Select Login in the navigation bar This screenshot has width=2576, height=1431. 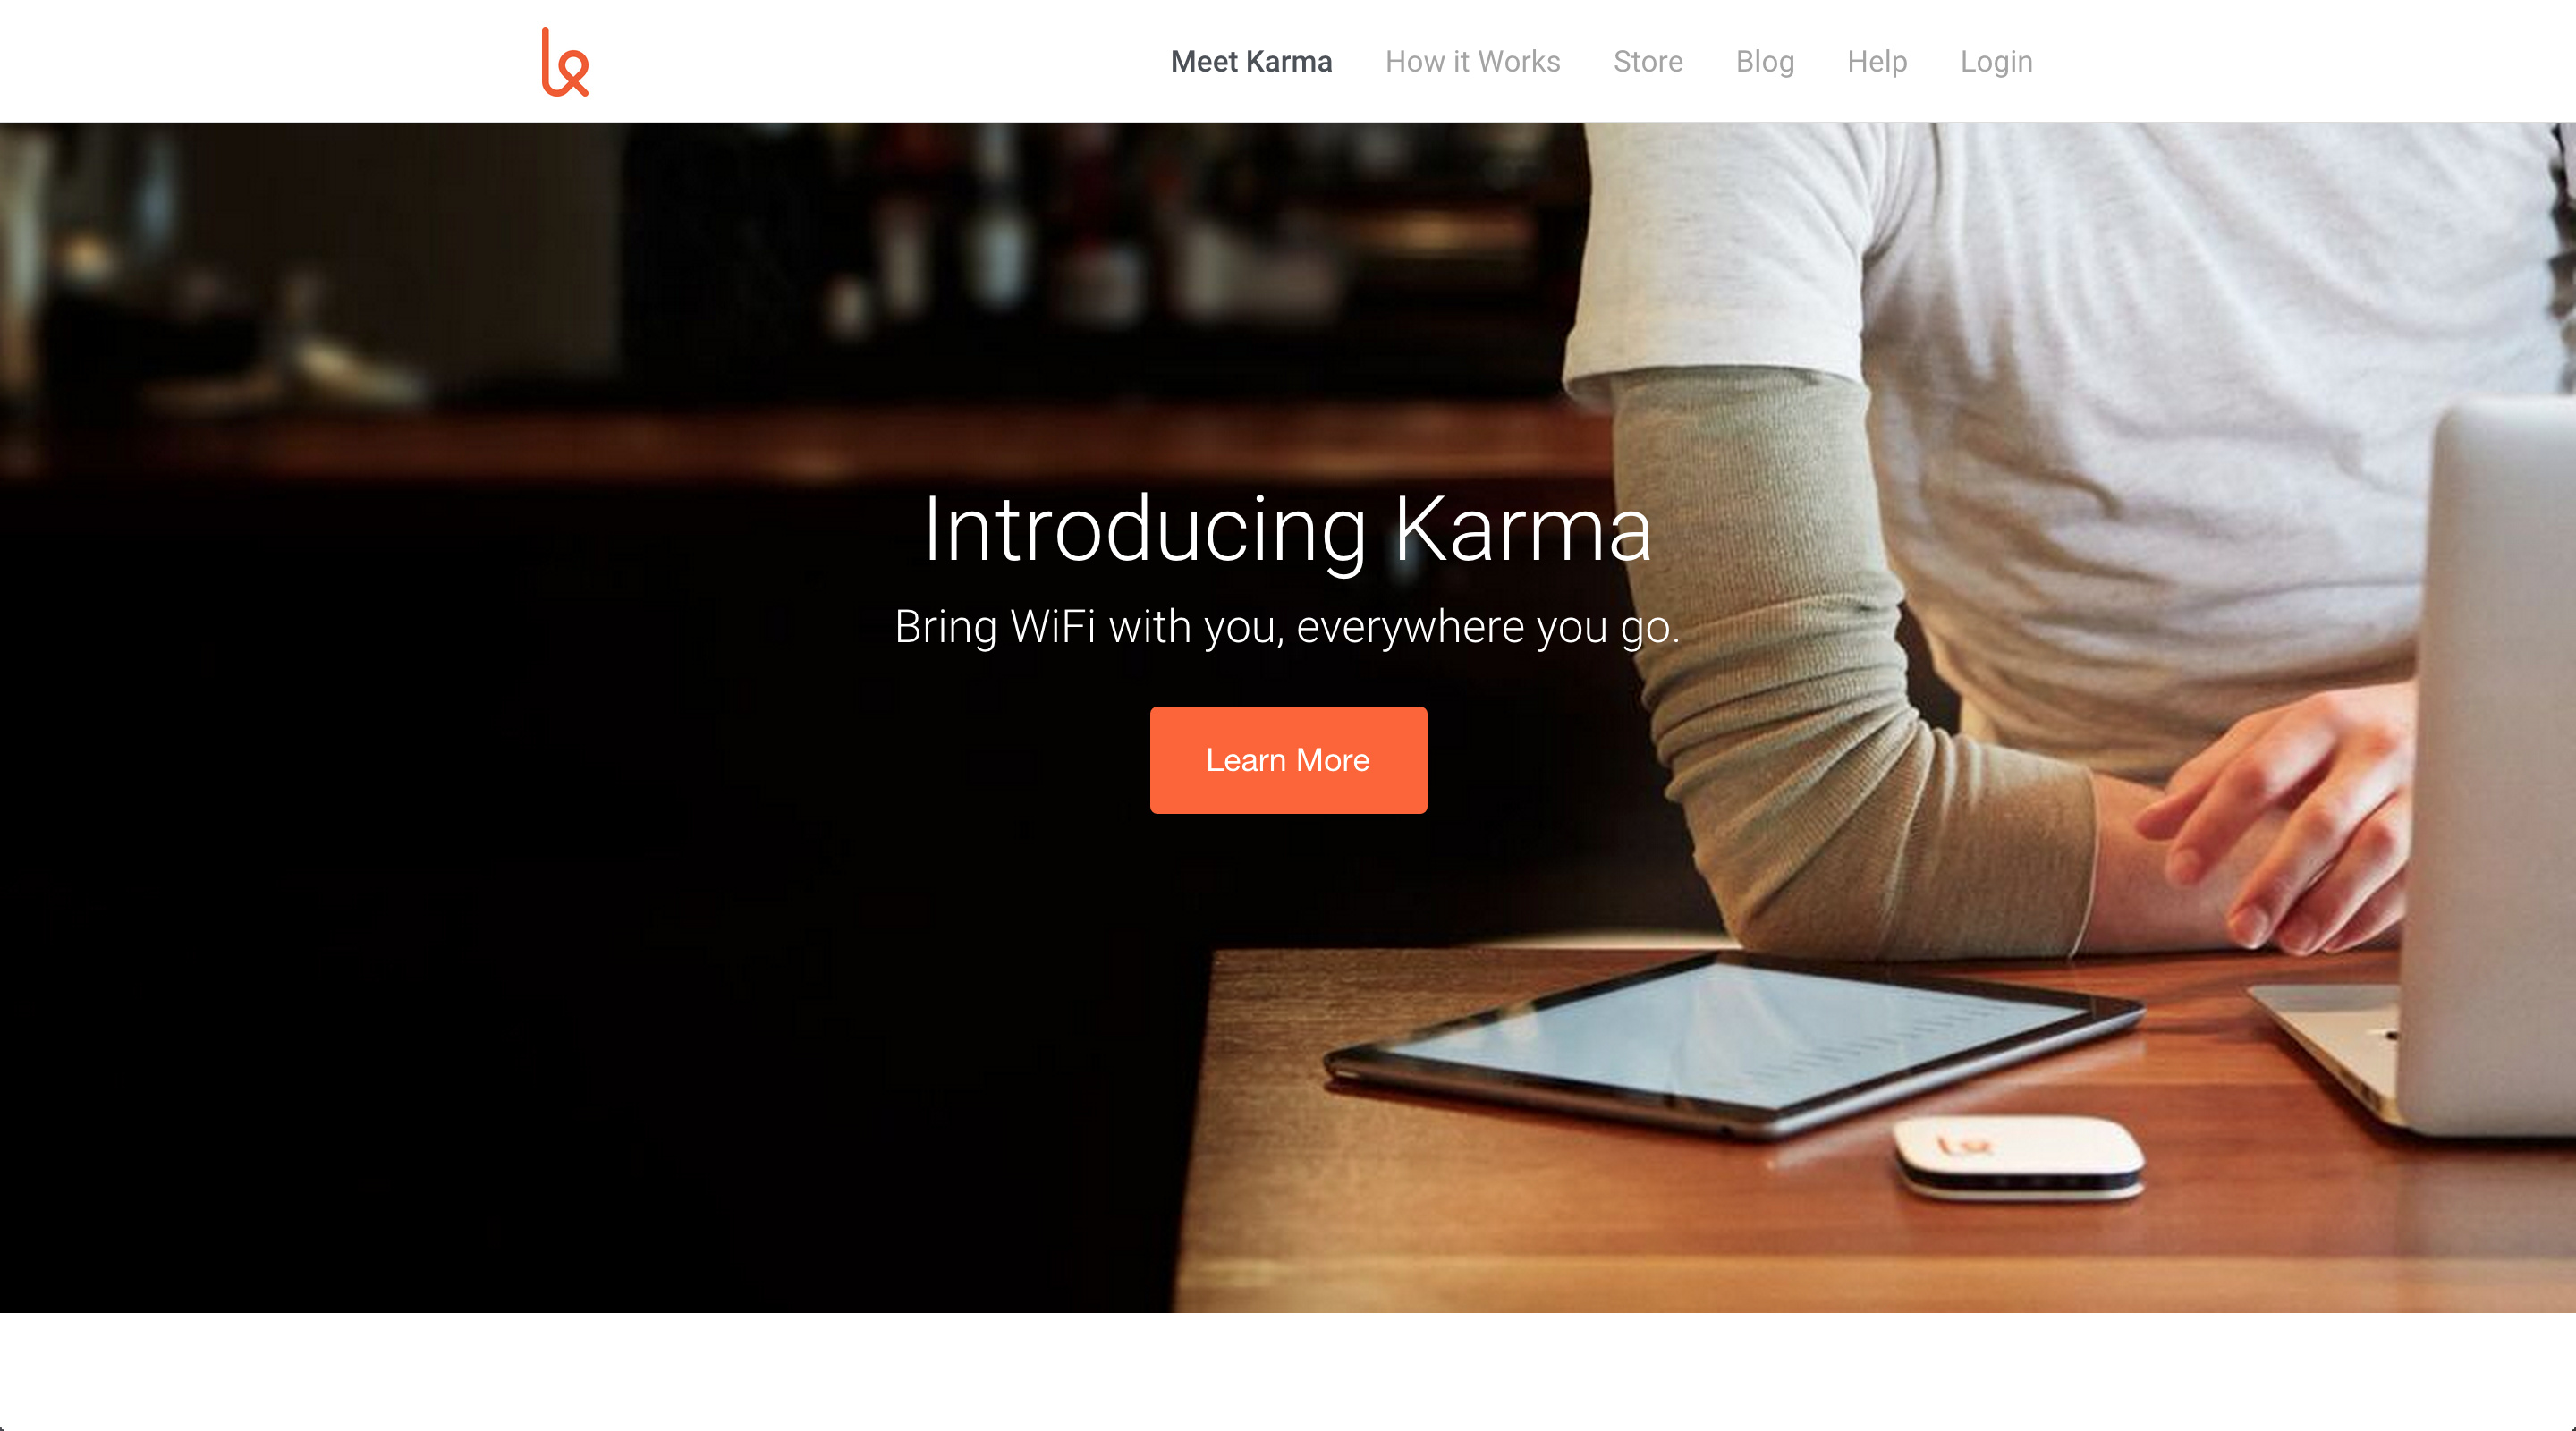pos(1996,62)
